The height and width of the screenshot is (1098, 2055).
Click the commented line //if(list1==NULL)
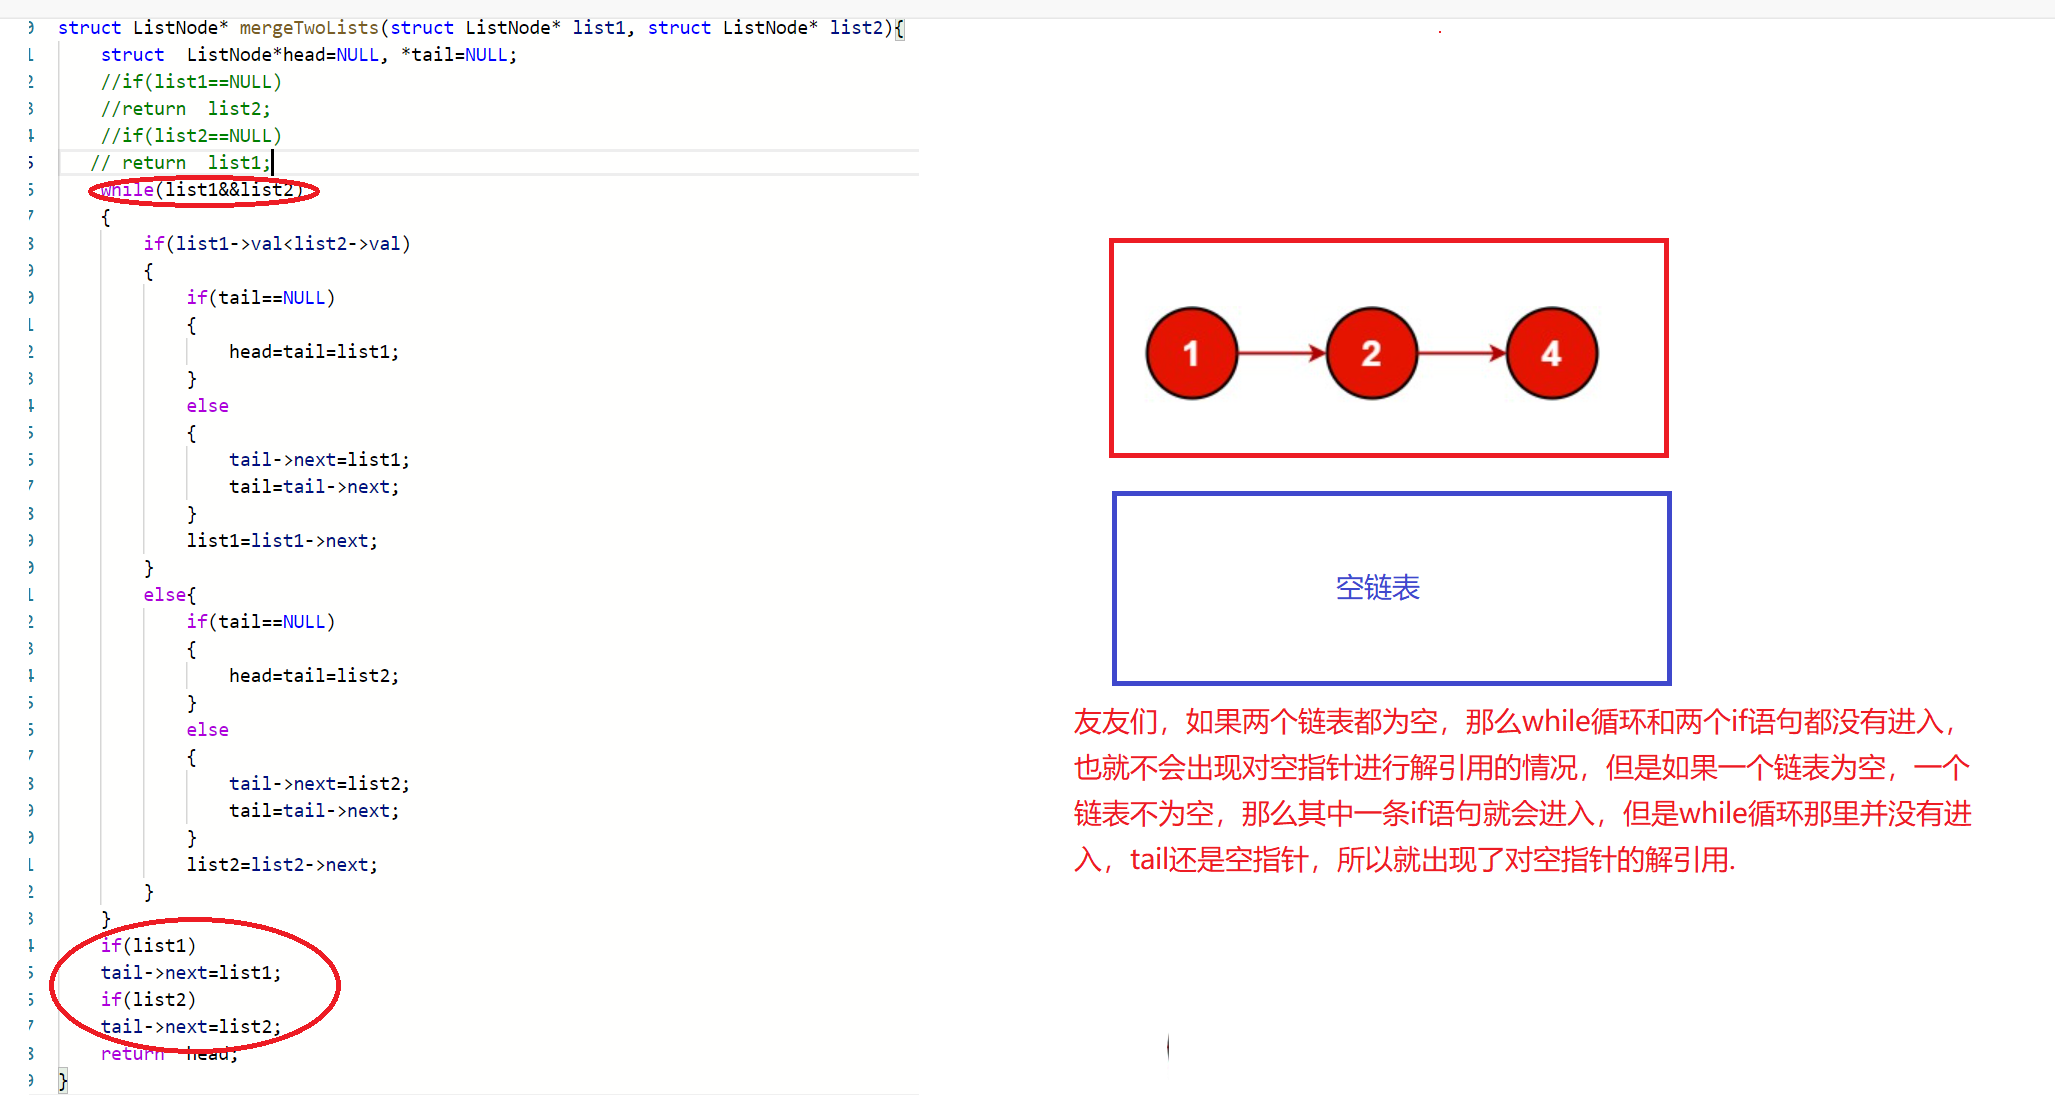pyautogui.click(x=191, y=82)
